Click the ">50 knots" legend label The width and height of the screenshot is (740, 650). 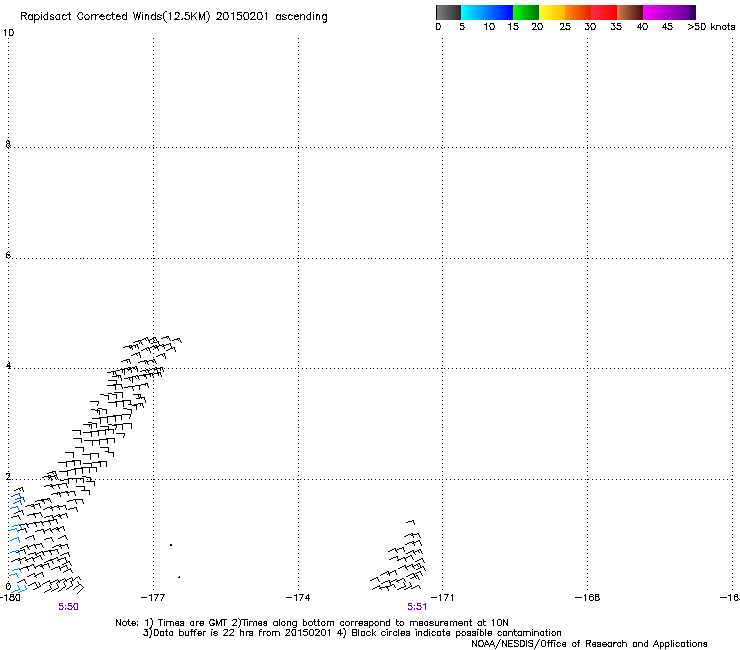(711, 27)
